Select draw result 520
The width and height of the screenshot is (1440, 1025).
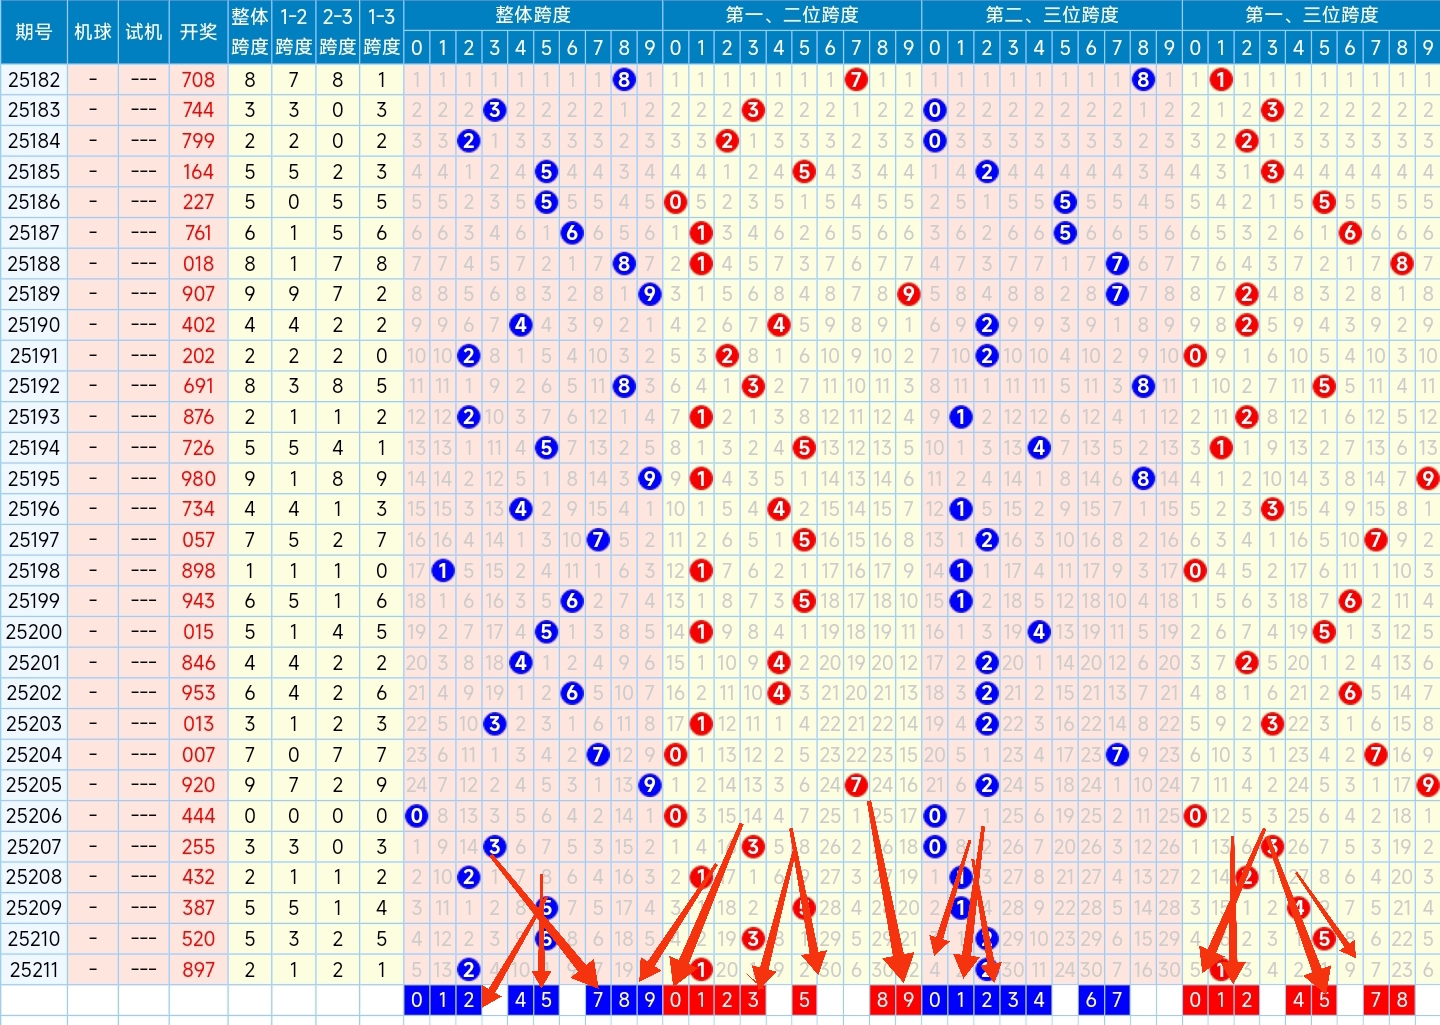198,939
